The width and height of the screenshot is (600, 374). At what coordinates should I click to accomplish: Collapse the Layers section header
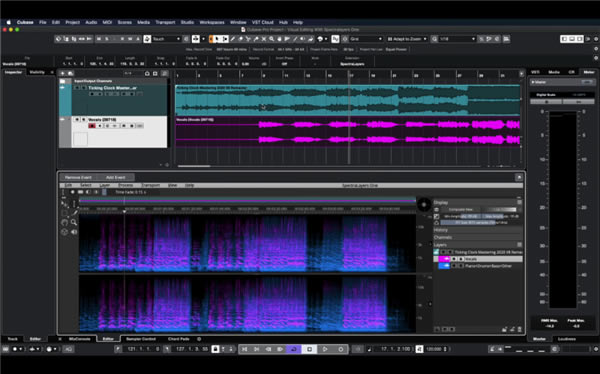click(x=477, y=245)
